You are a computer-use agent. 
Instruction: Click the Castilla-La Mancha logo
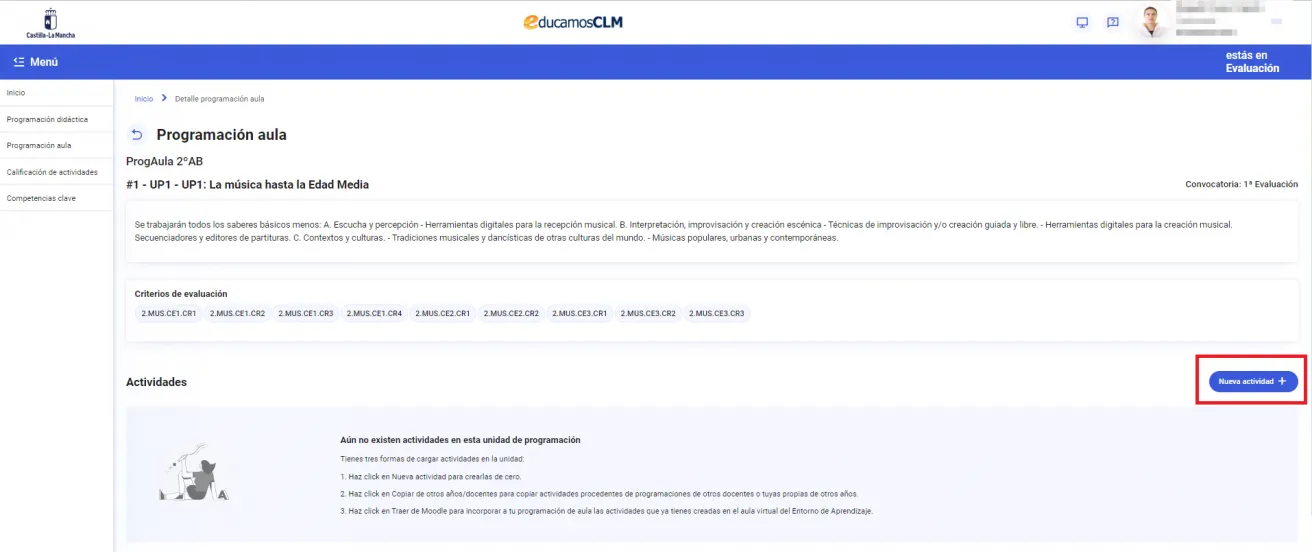click(x=50, y=23)
